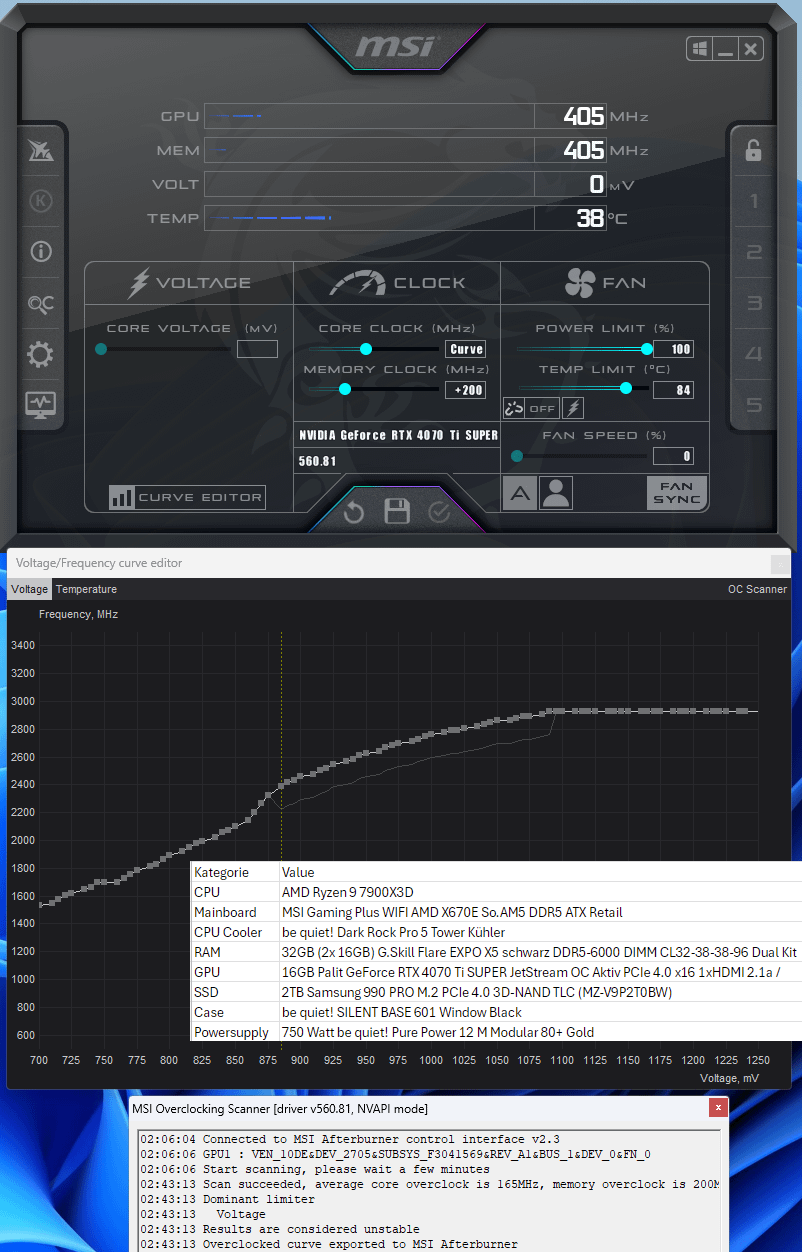Start the OC Scanner sidebar icon
802x1252 pixels.
41,303
